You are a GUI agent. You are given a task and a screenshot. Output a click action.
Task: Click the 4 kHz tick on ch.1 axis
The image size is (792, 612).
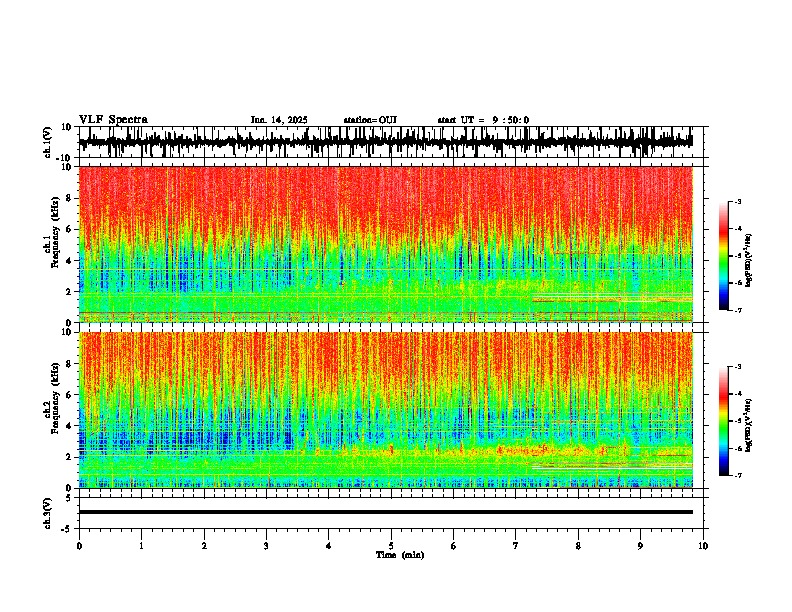point(69,261)
